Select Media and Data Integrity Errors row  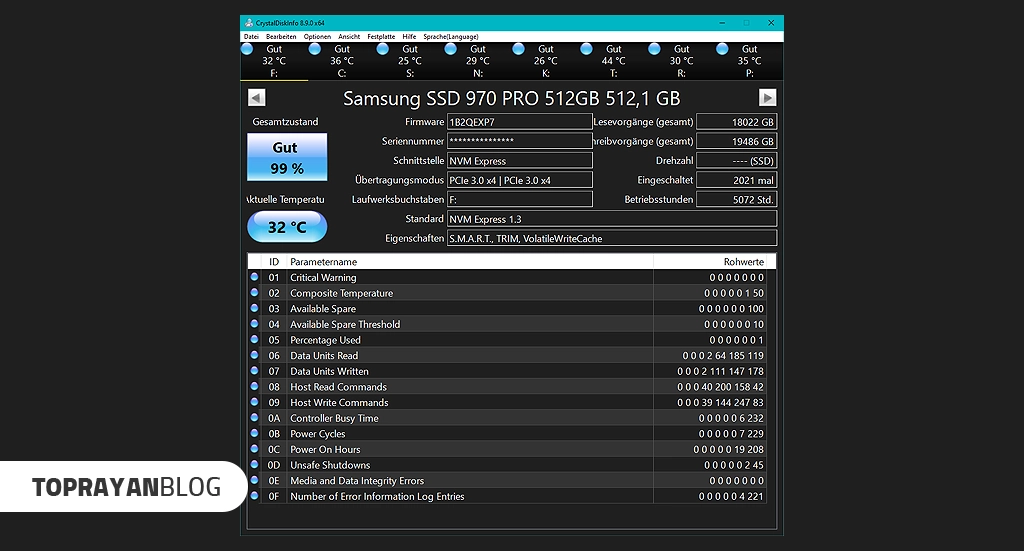click(x=506, y=481)
